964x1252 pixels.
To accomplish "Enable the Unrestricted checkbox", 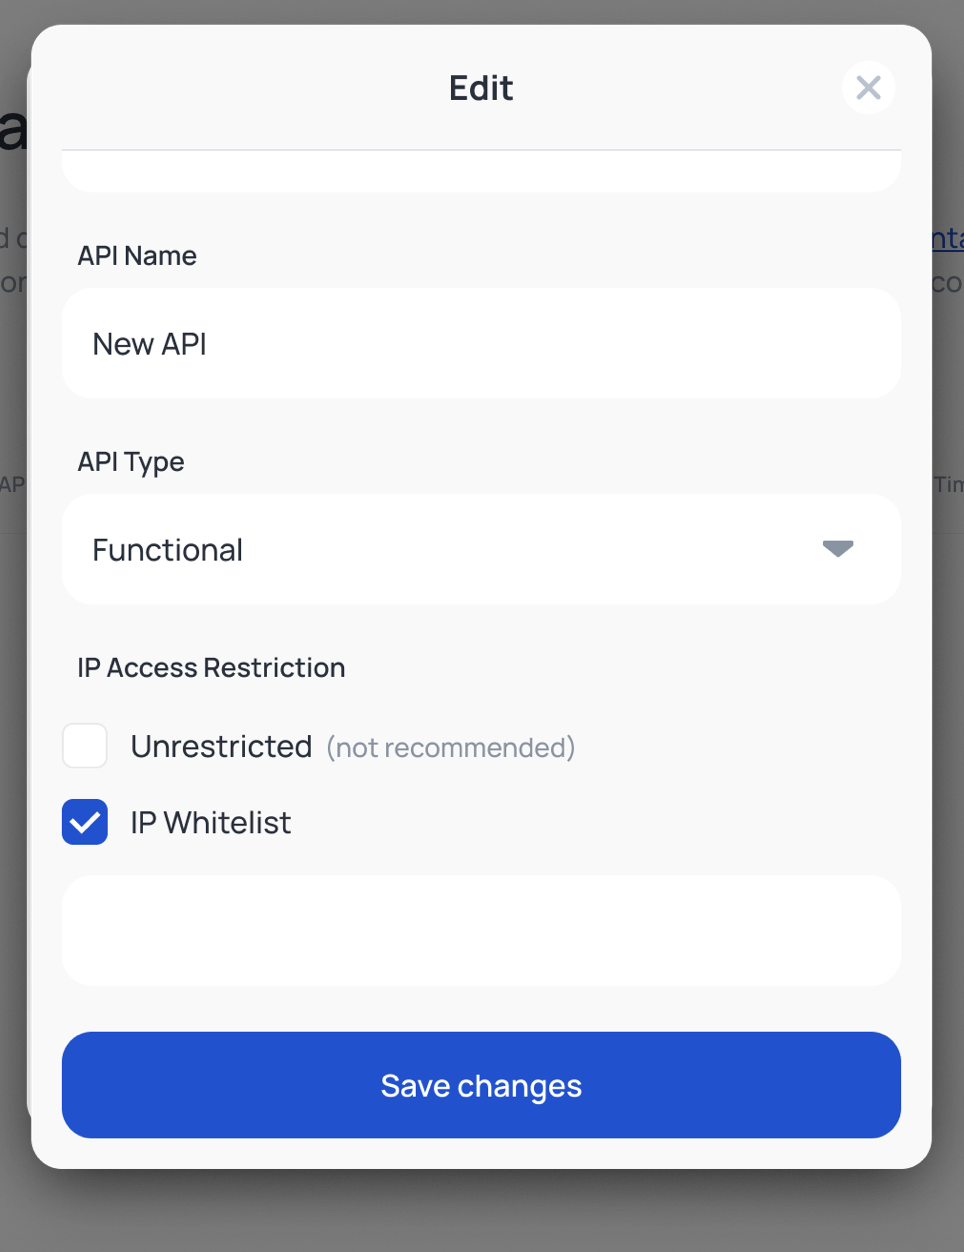I will pyautogui.click(x=85, y=746).
